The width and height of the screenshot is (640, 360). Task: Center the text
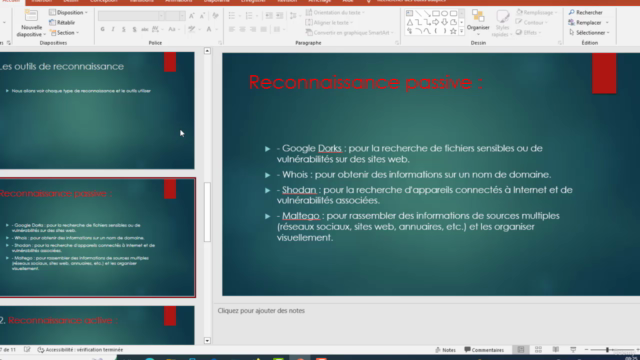point(242,29)
